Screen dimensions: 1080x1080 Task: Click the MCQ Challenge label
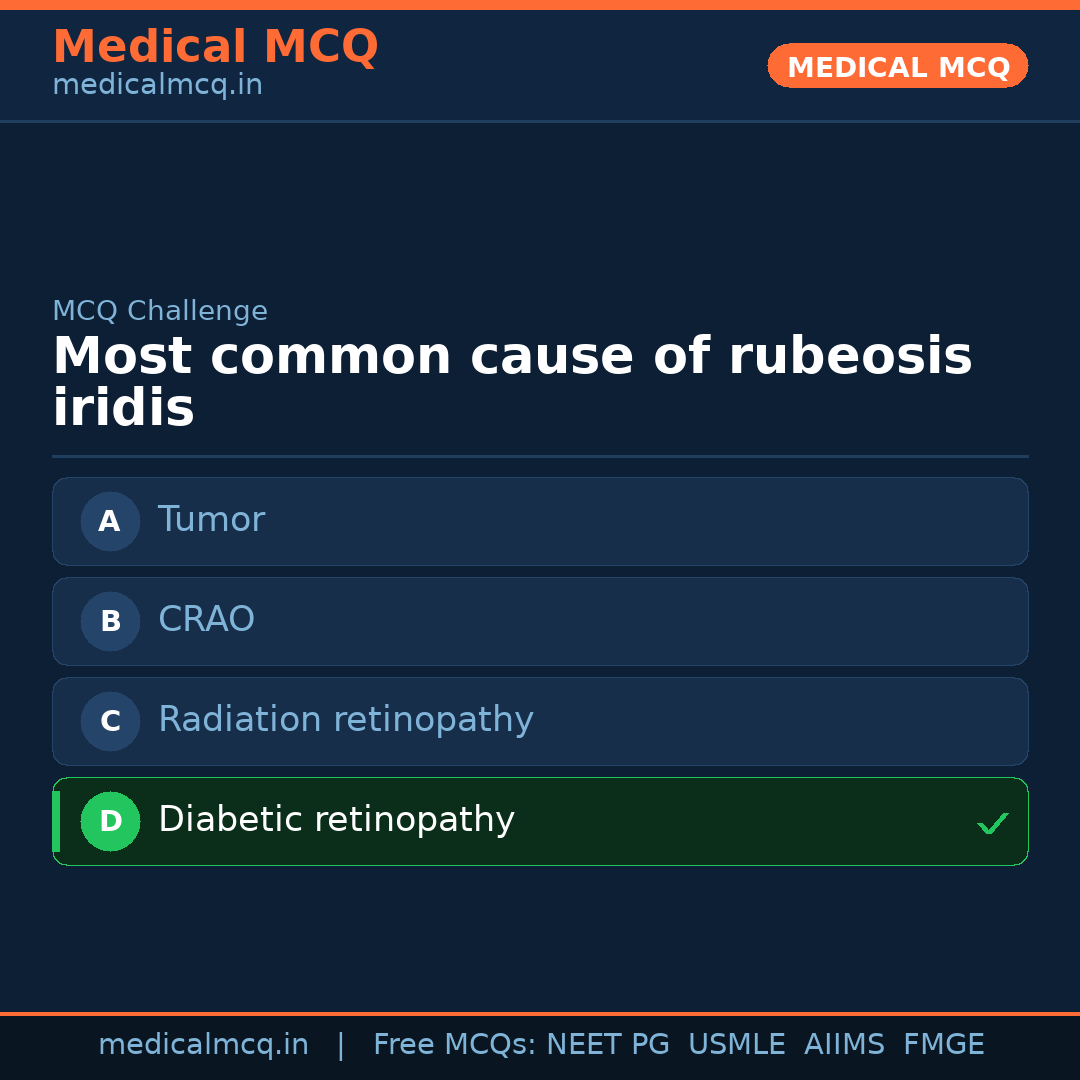click(x=160, y=311)
